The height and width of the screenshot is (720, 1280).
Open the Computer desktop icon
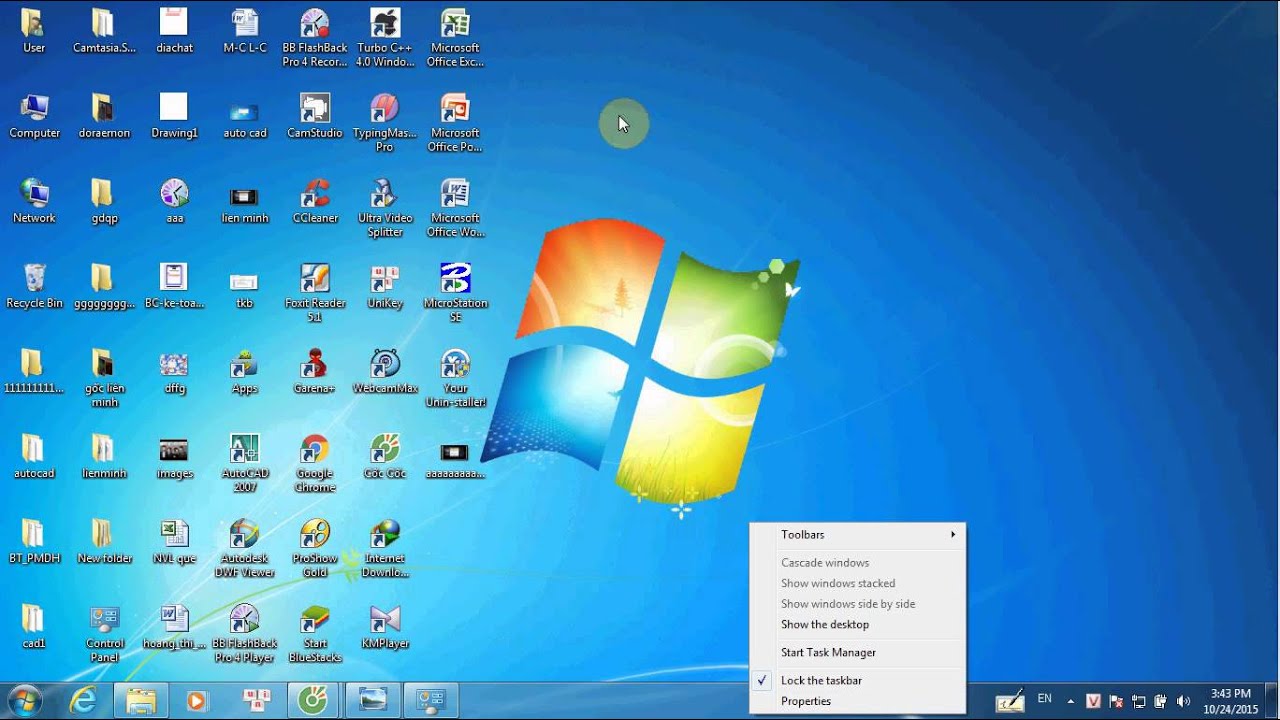(34, 117)
